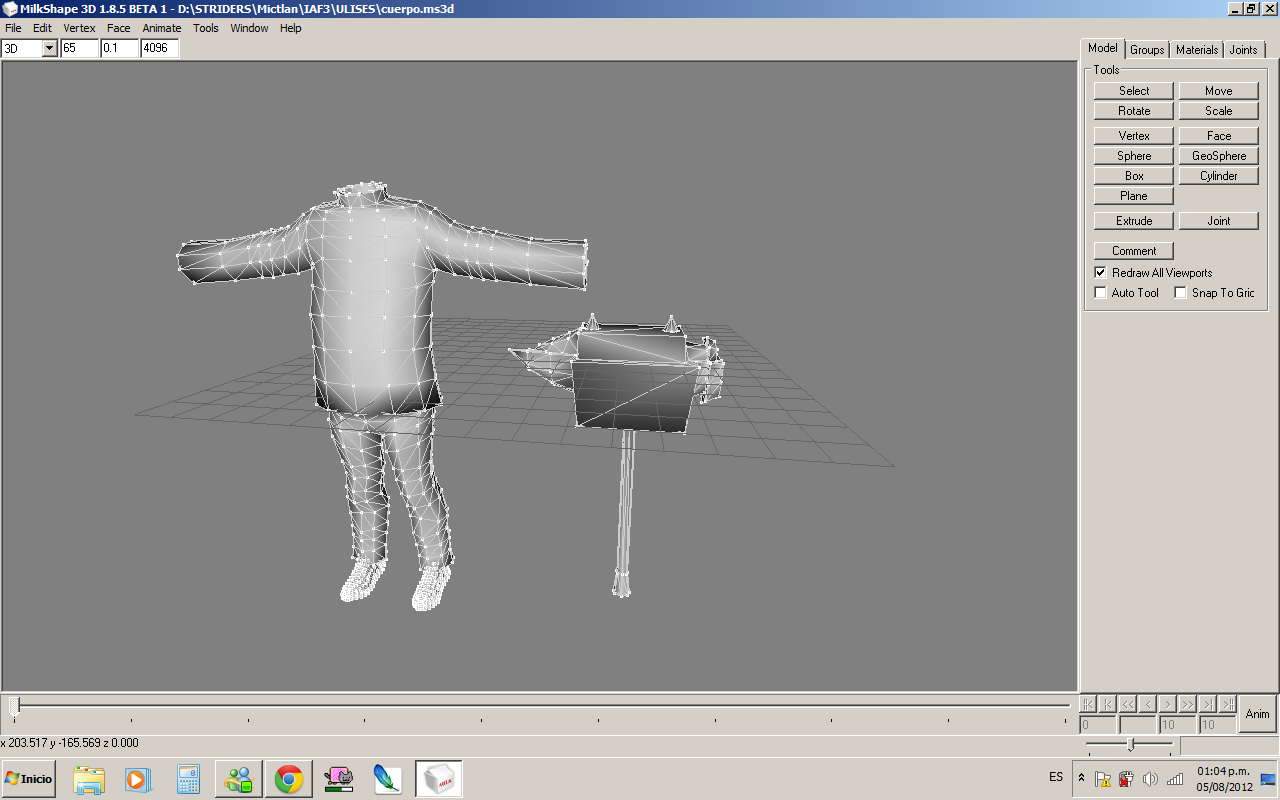Toggle Redraw All Viewports checkbox
Screen dimensions: 1280x800
(1101, 273)
